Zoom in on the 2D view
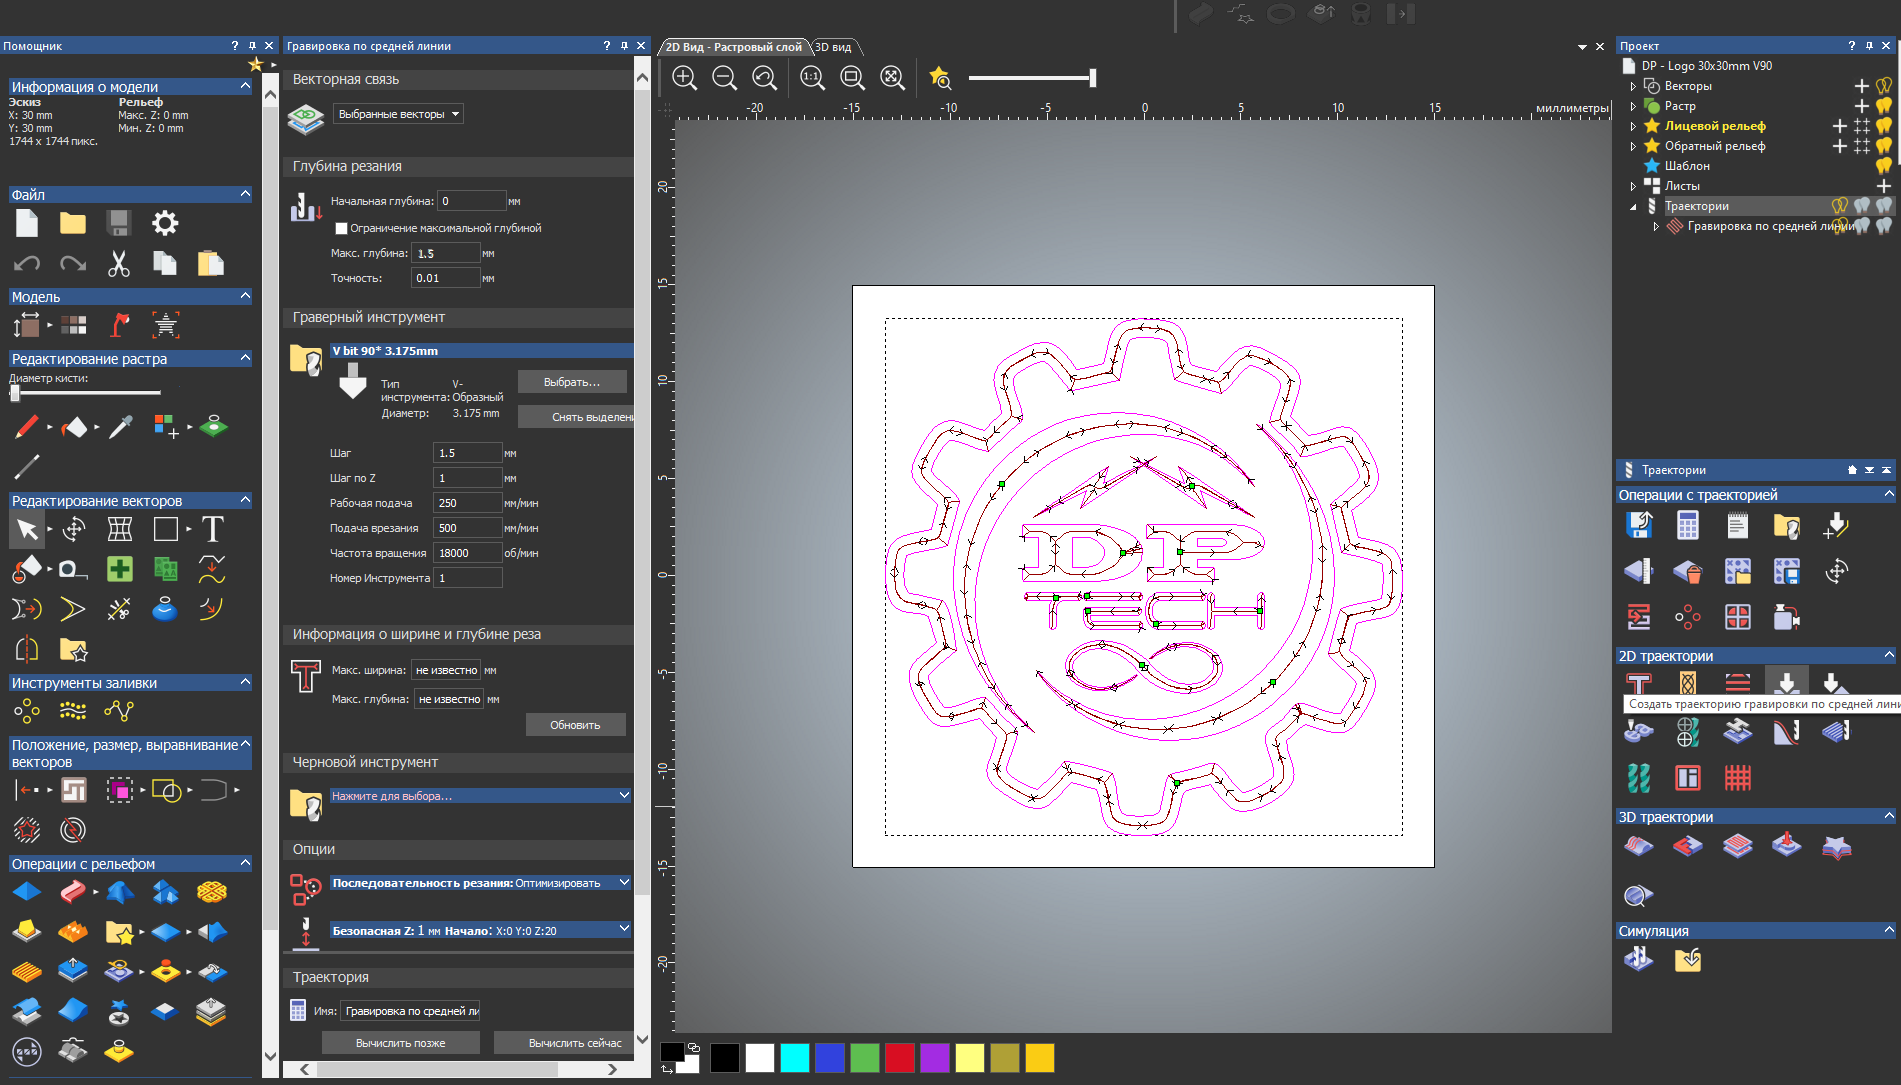Image resolution: width=1901 pixels, height=1085 pixels. (x=684, y=78)
